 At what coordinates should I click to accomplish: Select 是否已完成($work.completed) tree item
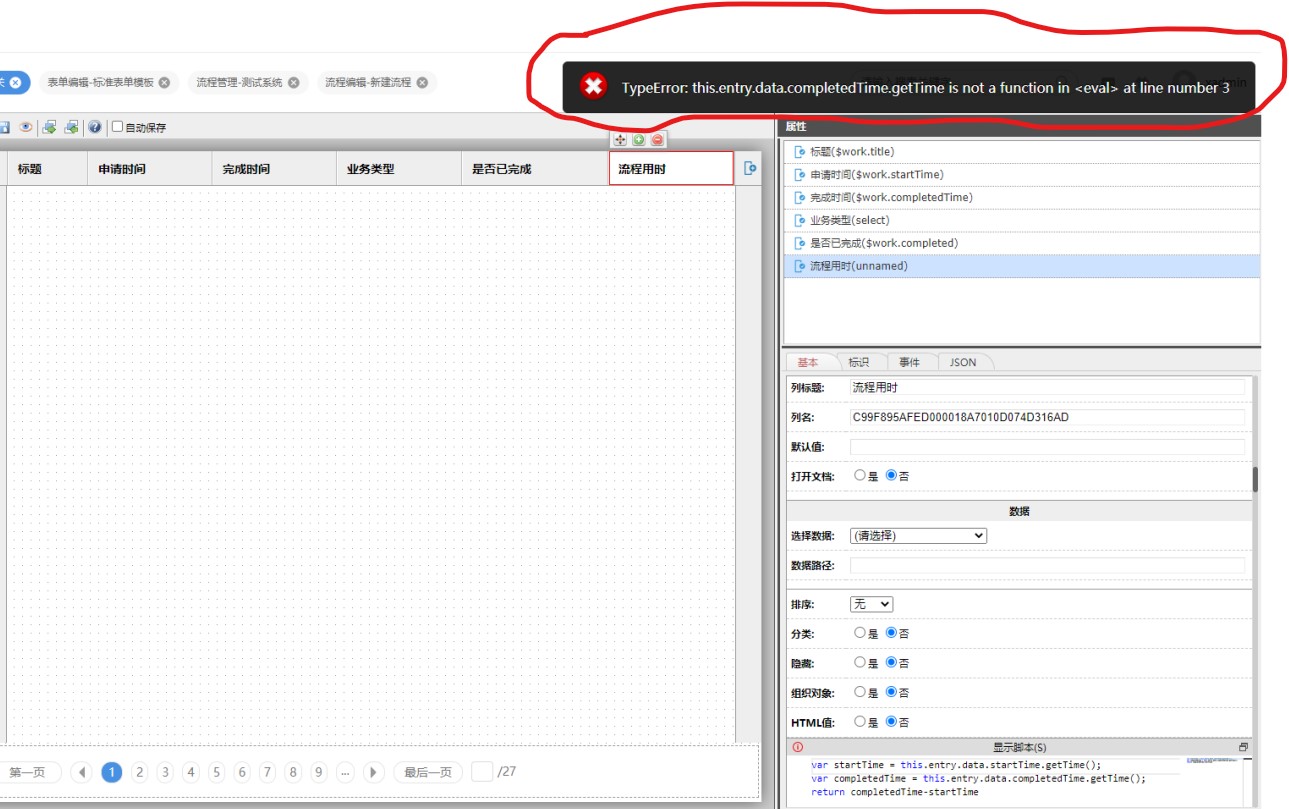1021,244
